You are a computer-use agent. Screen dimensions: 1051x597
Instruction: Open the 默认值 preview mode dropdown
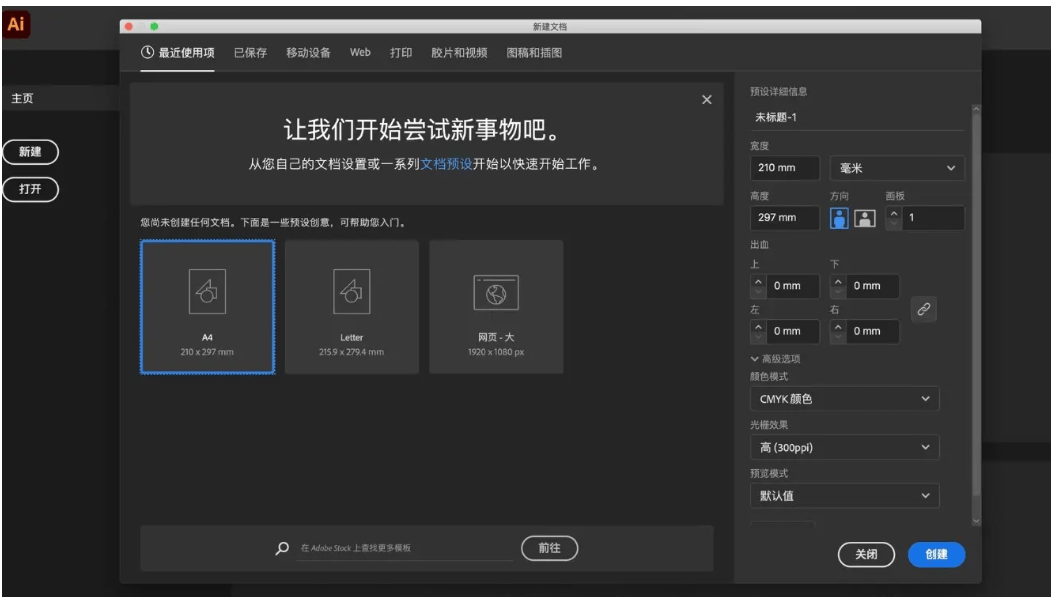click(844, 496)
